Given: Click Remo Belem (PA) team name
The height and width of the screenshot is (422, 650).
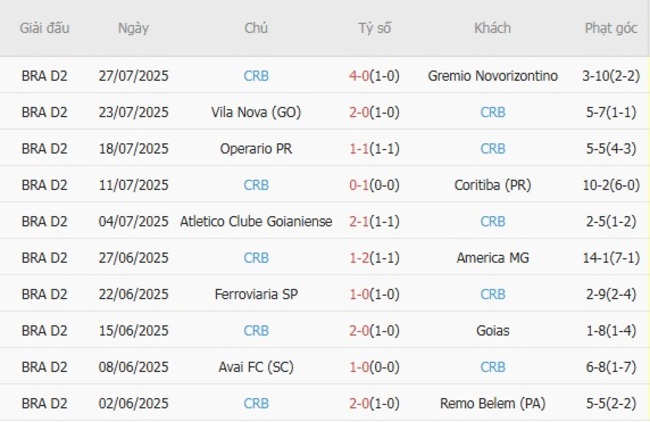Looking at the screenshot, I should click(x=492, y=403).
